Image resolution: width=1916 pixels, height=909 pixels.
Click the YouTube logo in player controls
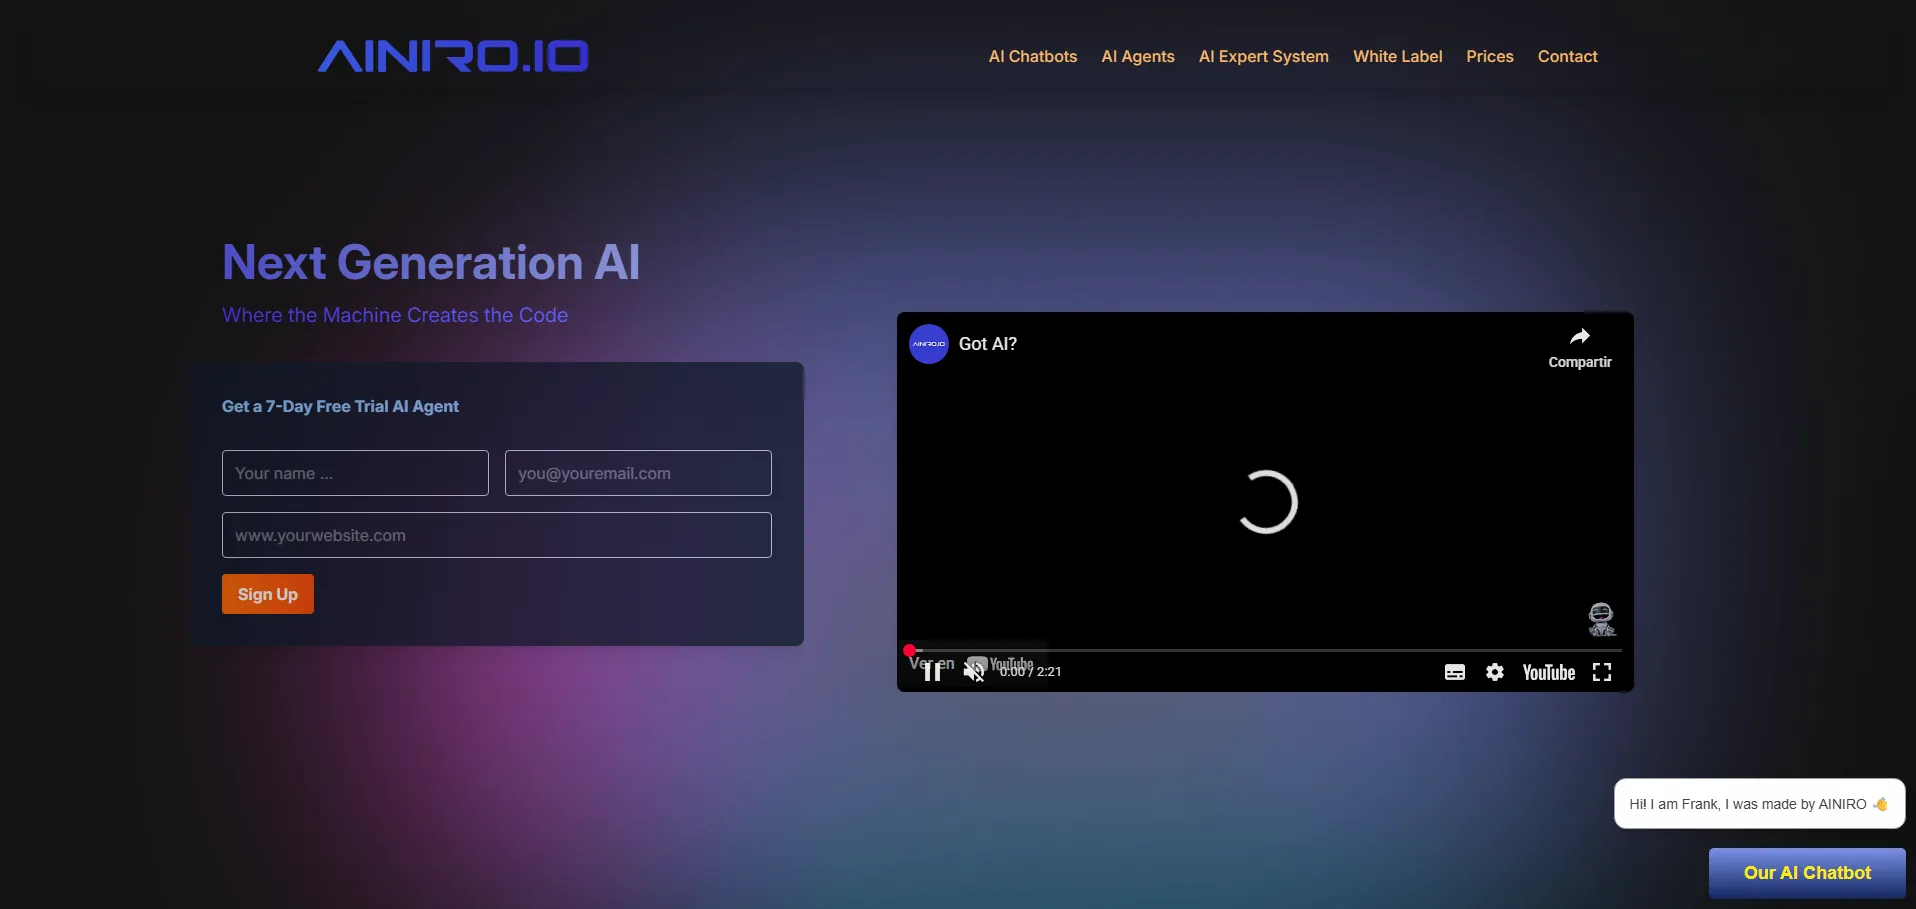(x=1548, y=673)
